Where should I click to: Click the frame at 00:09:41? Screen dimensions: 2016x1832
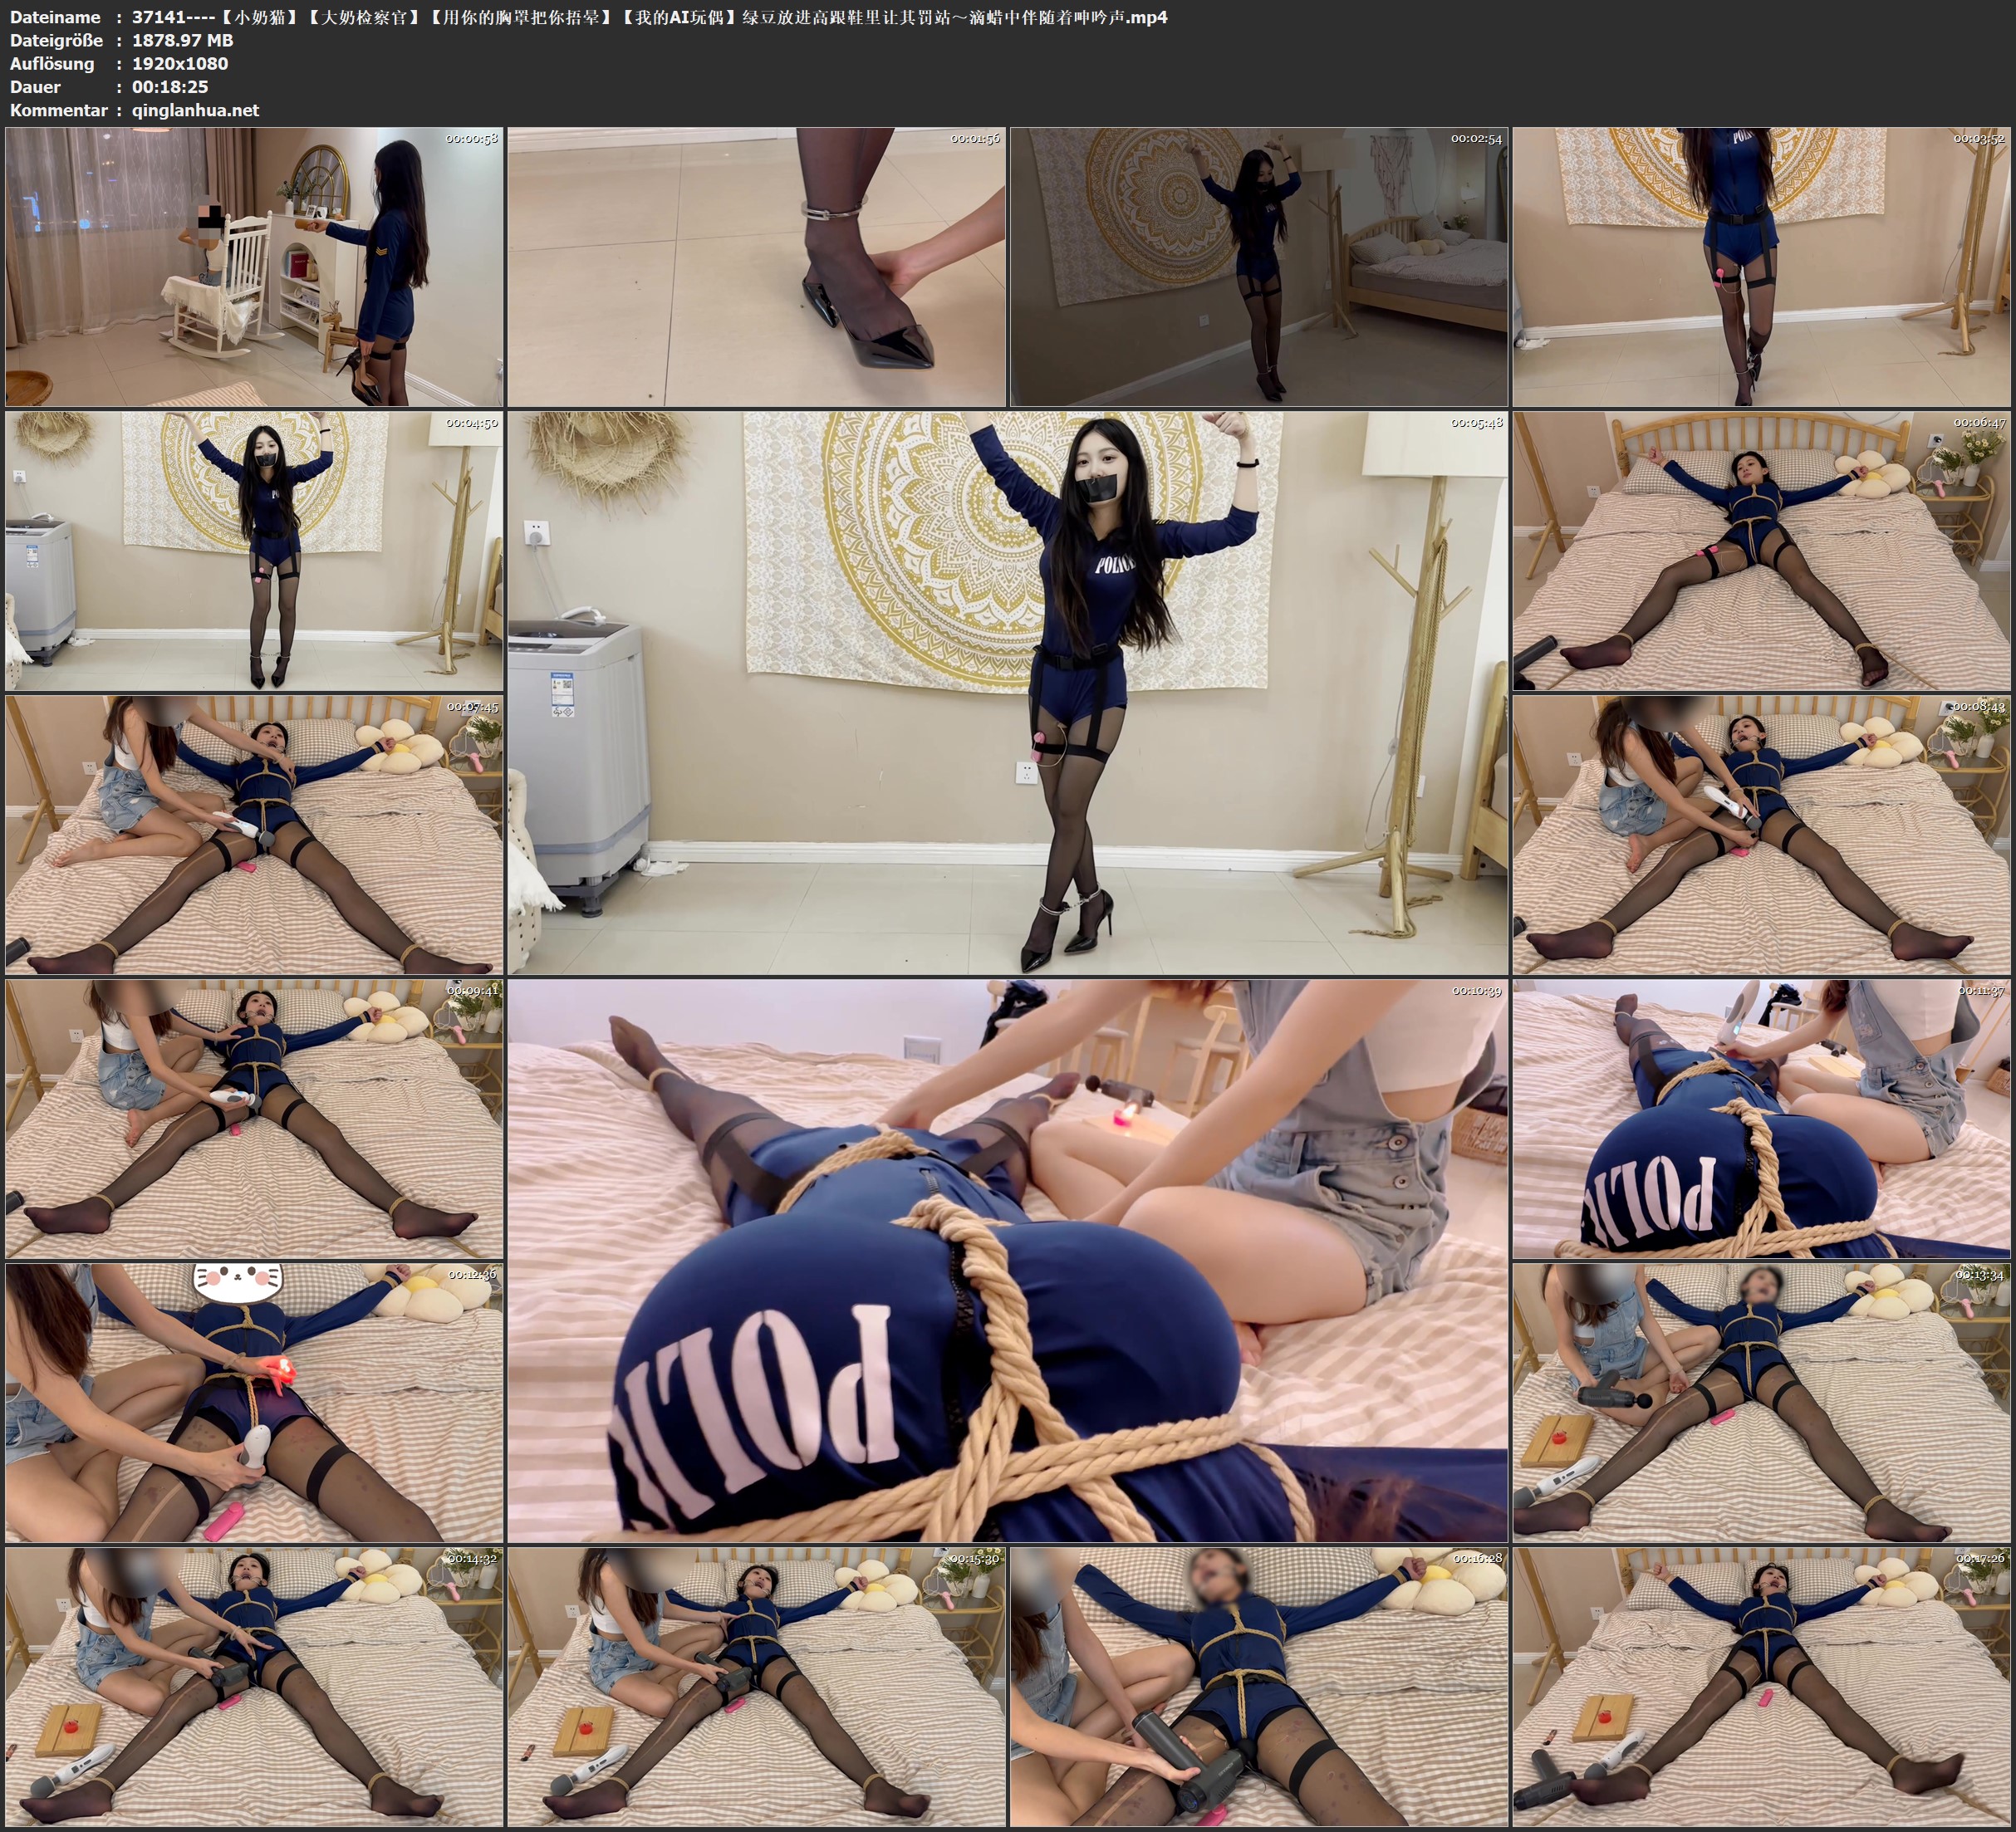(254, 1118)
